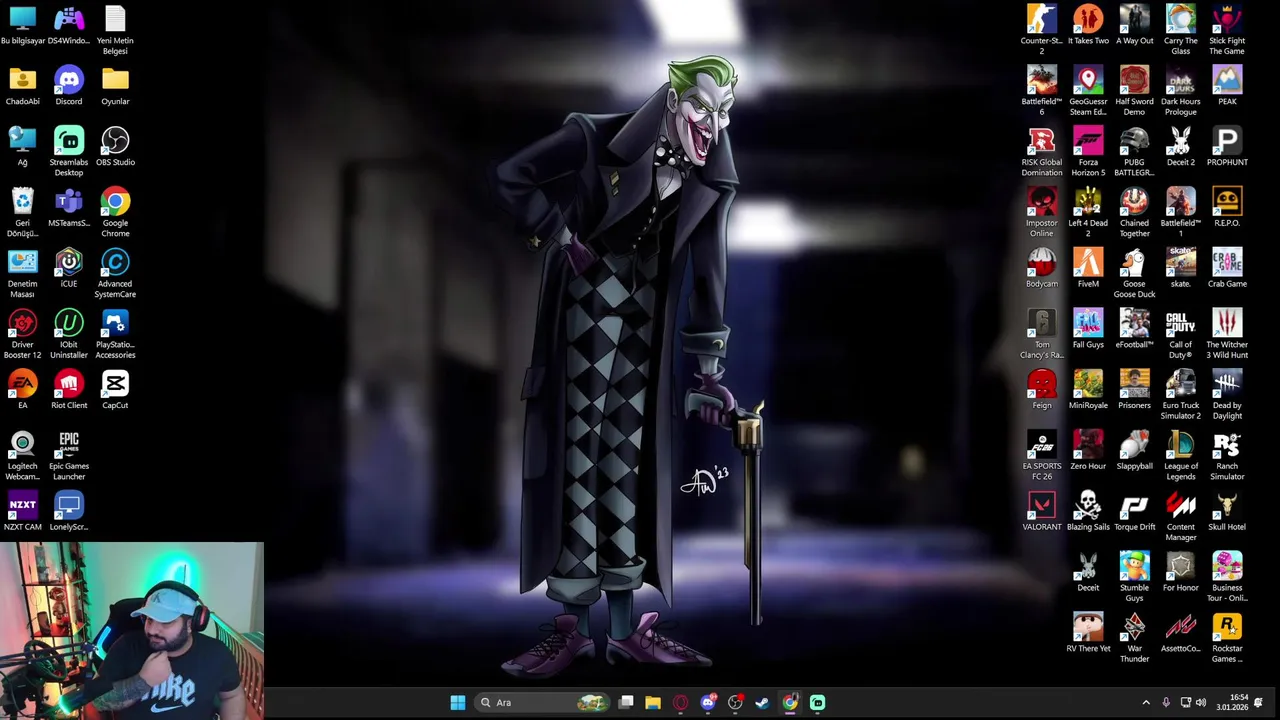The height and width of the screenshot is (720, 1280).
Task: Open the RV There Yet icon
Action: [x=1088, y=634]
